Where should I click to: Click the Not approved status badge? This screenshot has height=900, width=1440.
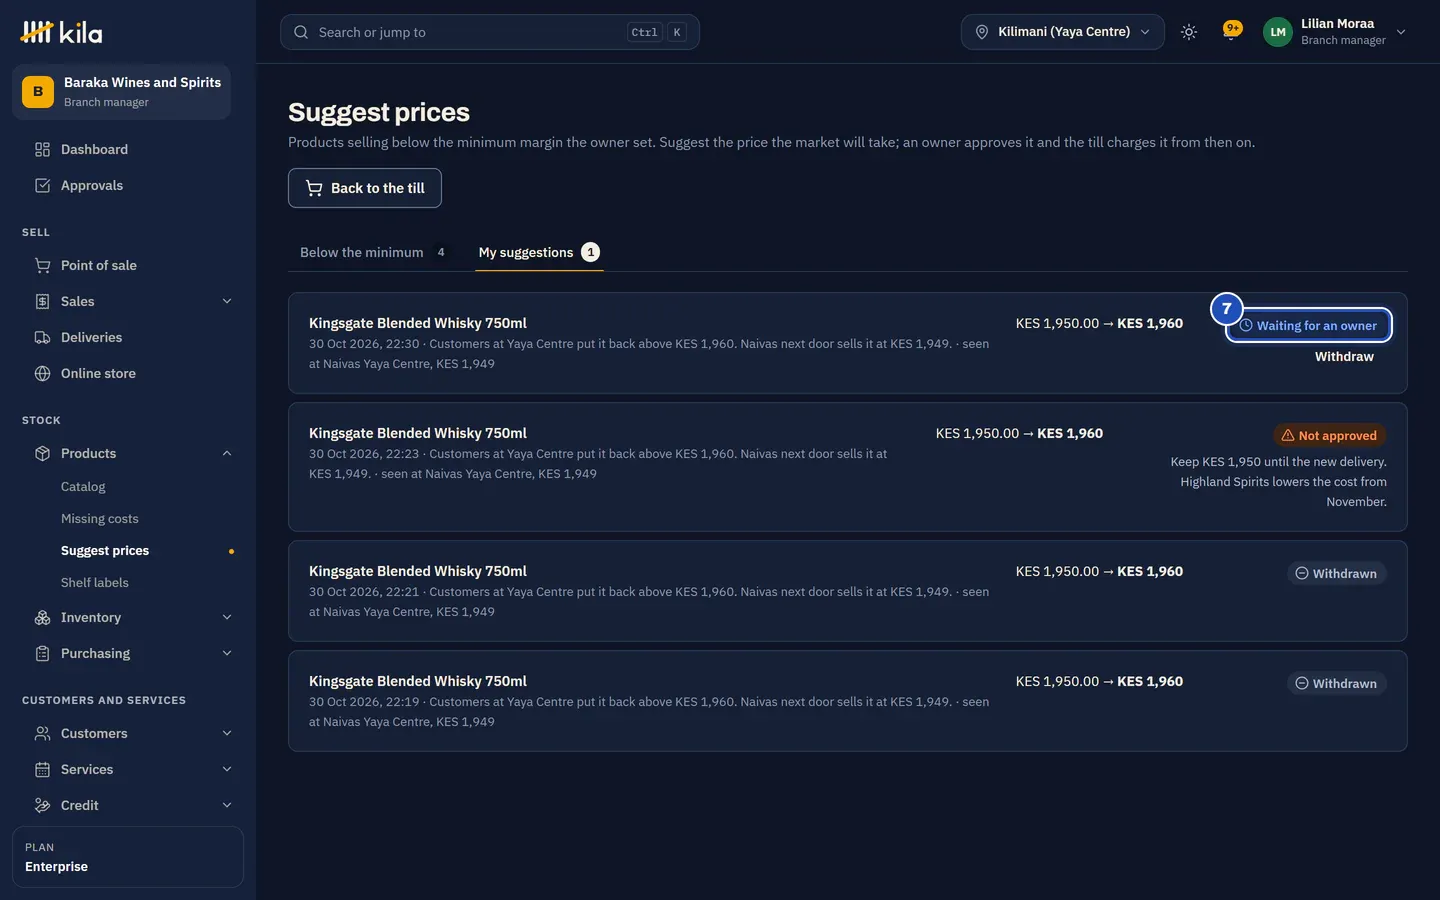tap(1329, 436)
